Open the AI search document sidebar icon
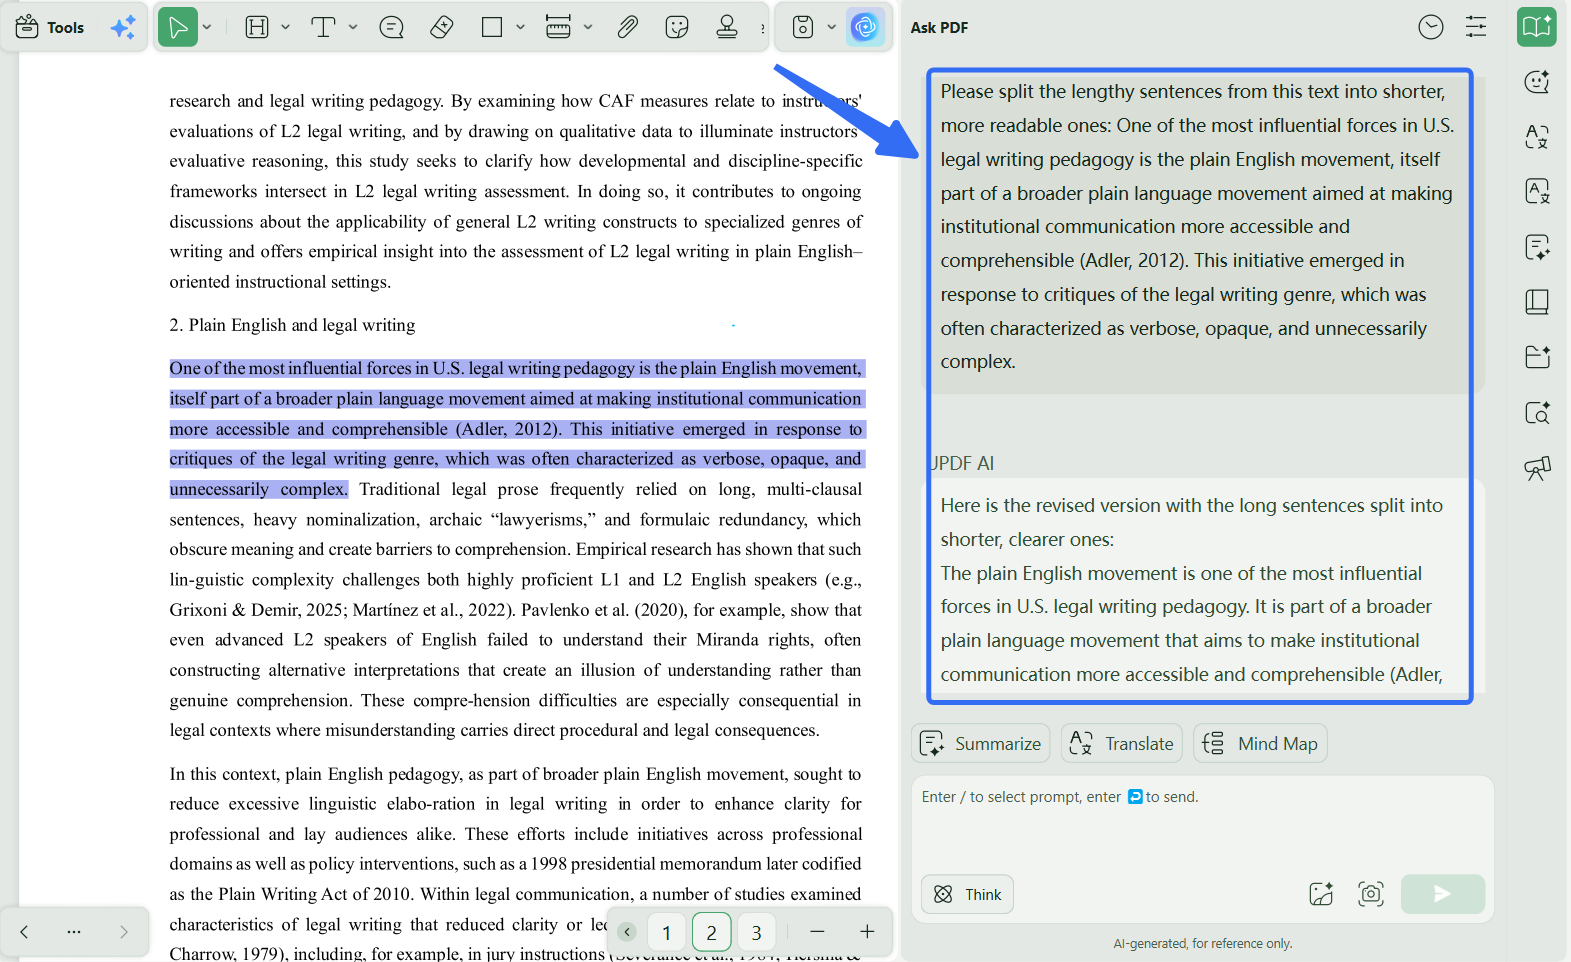The width and height of the screenshot is (1571, 962). tap(1537, 412)
